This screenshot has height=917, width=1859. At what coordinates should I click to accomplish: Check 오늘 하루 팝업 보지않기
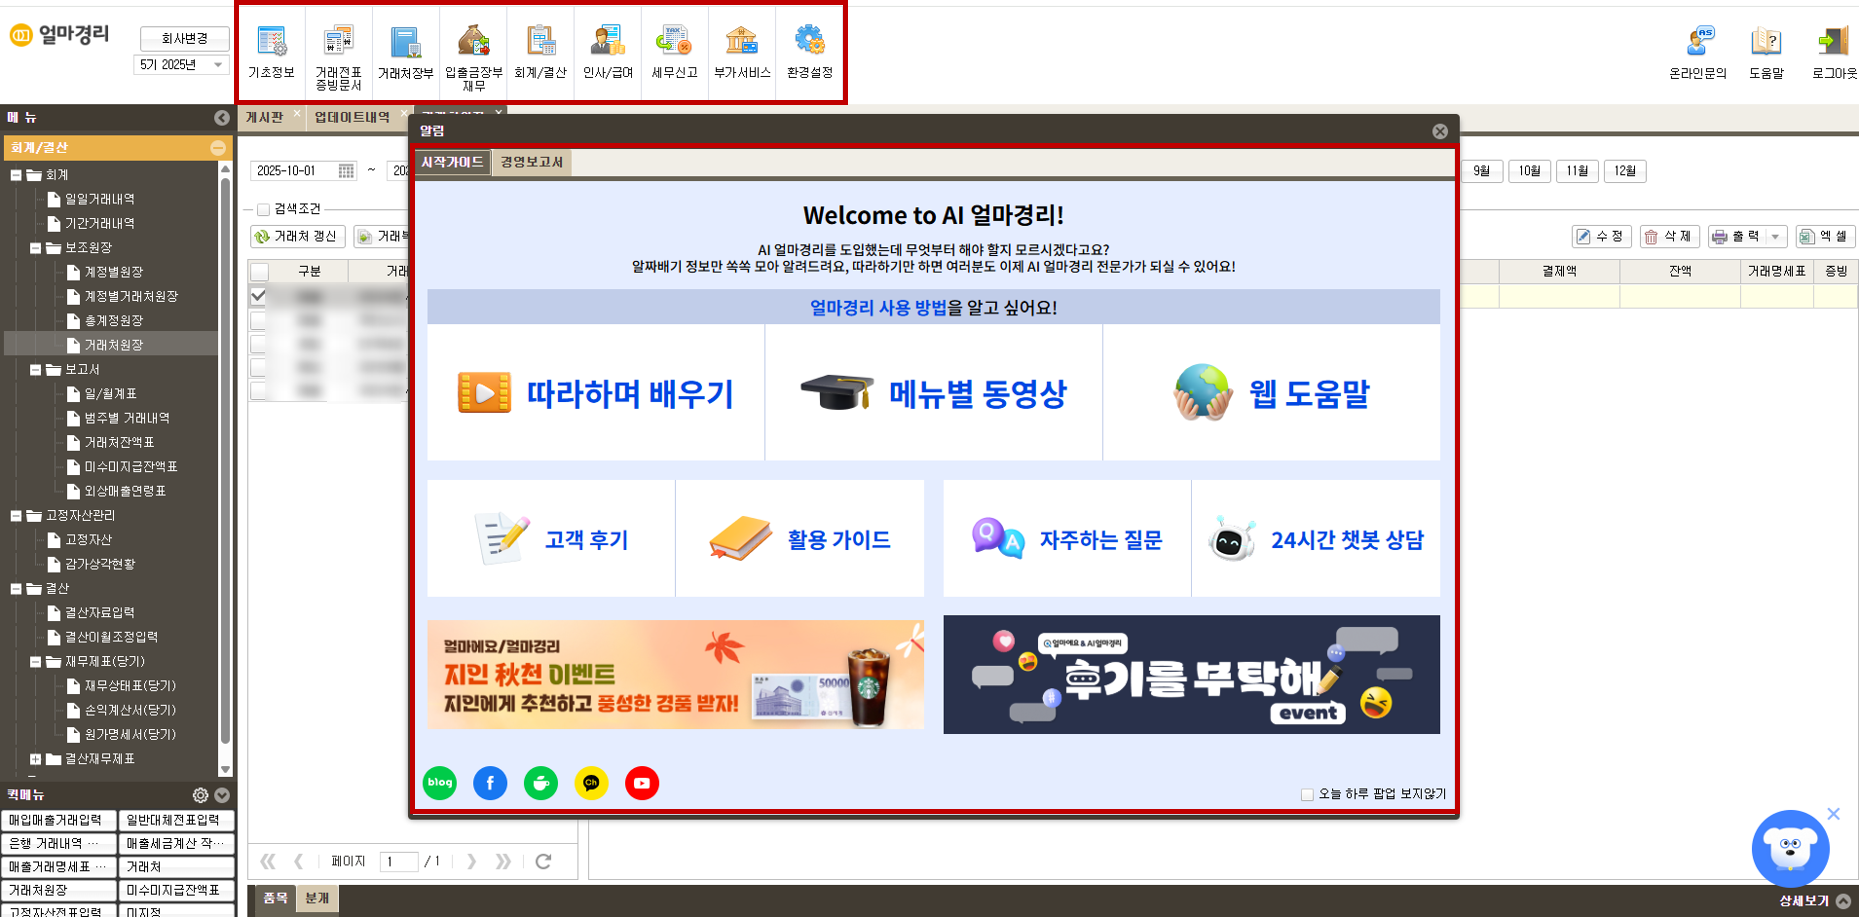pos(1306,794)
